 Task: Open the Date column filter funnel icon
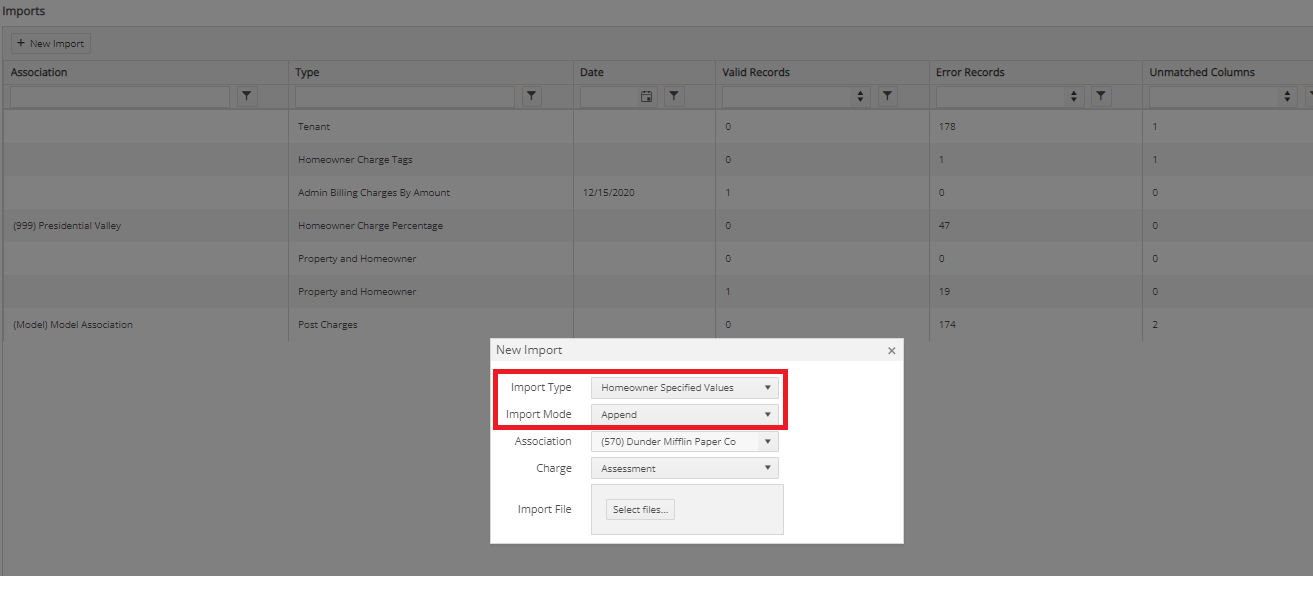pos(675,96)
